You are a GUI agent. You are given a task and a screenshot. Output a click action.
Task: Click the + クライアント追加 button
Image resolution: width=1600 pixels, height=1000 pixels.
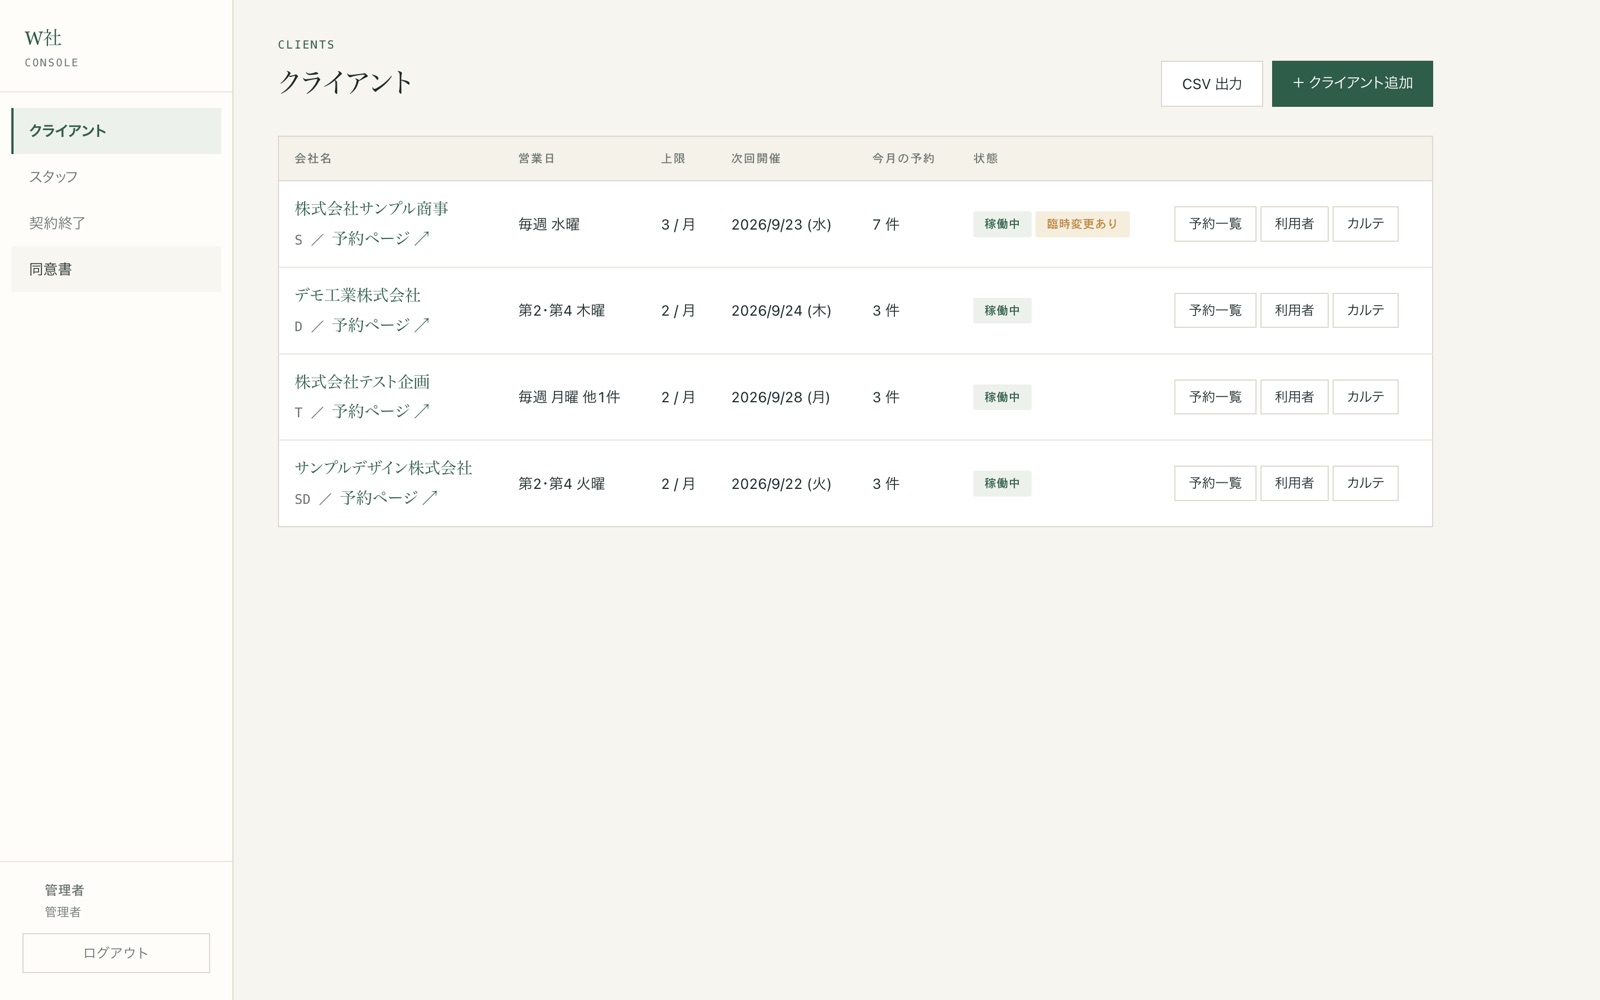(1352, 84)
